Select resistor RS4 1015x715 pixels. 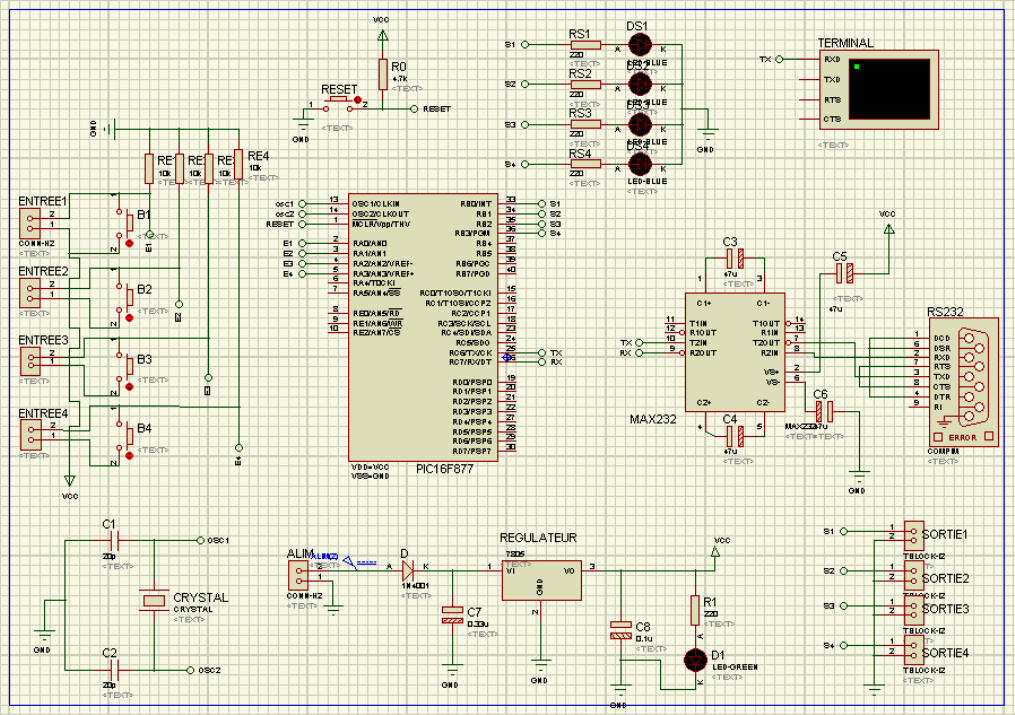coord(585,164)
